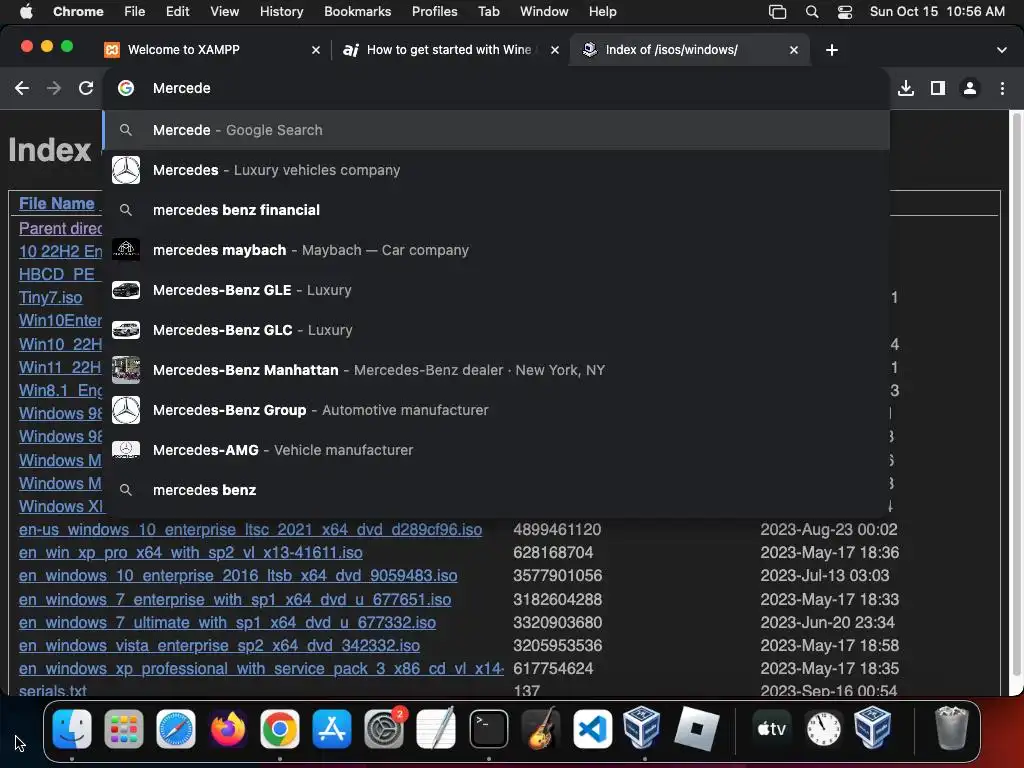
Task: Open the App Store from the Dock
Action: 332,729
